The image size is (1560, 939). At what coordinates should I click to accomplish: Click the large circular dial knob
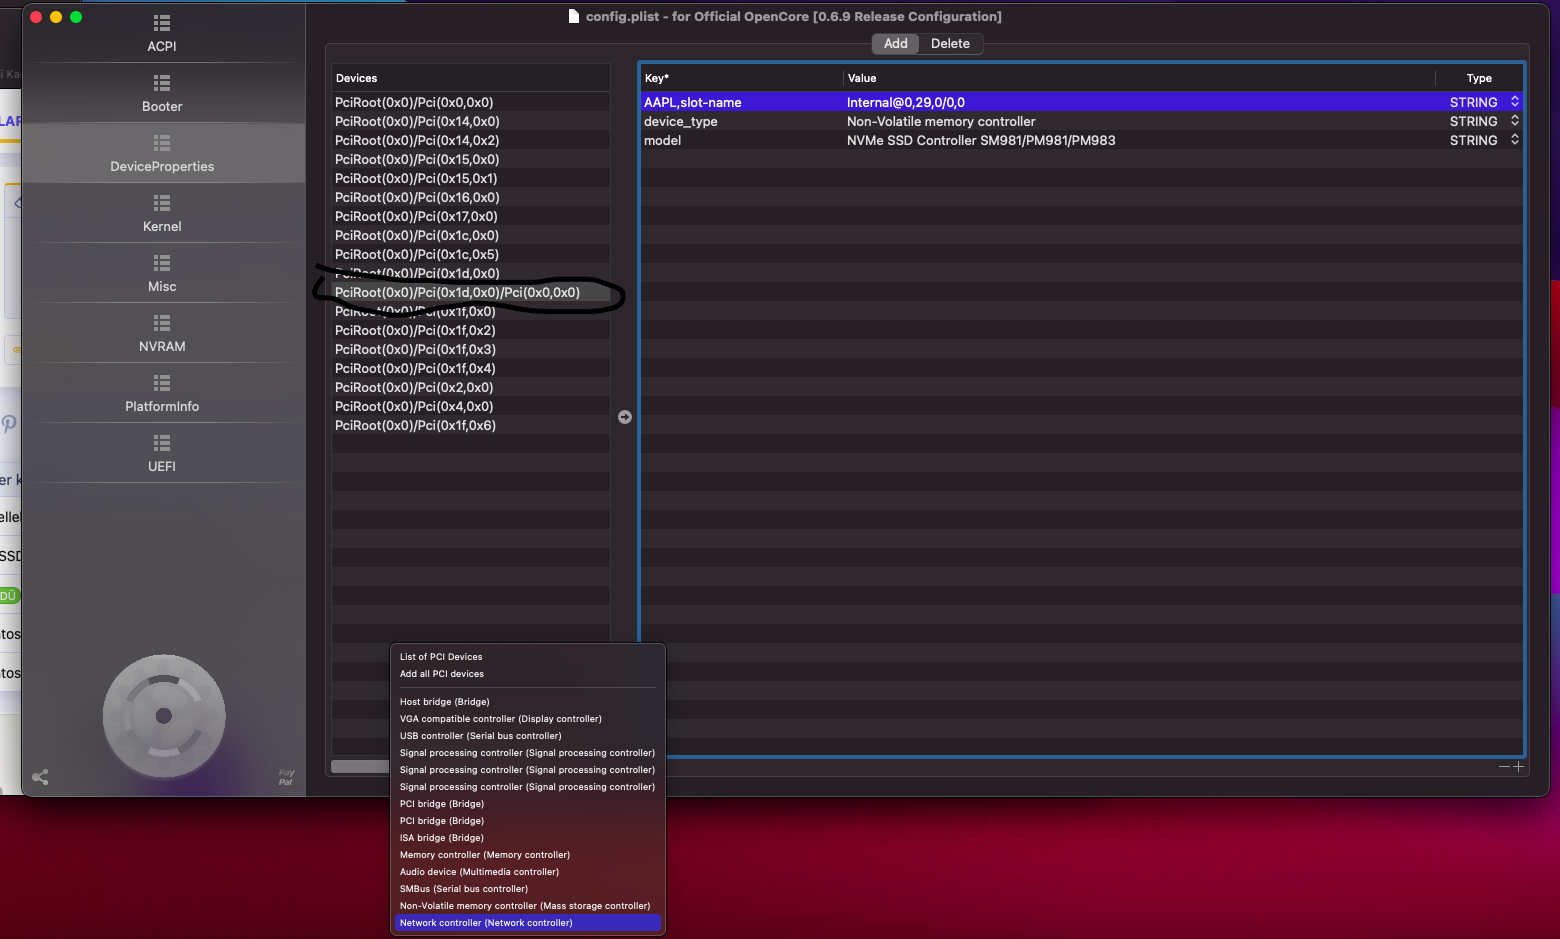(x=164, y=715)
